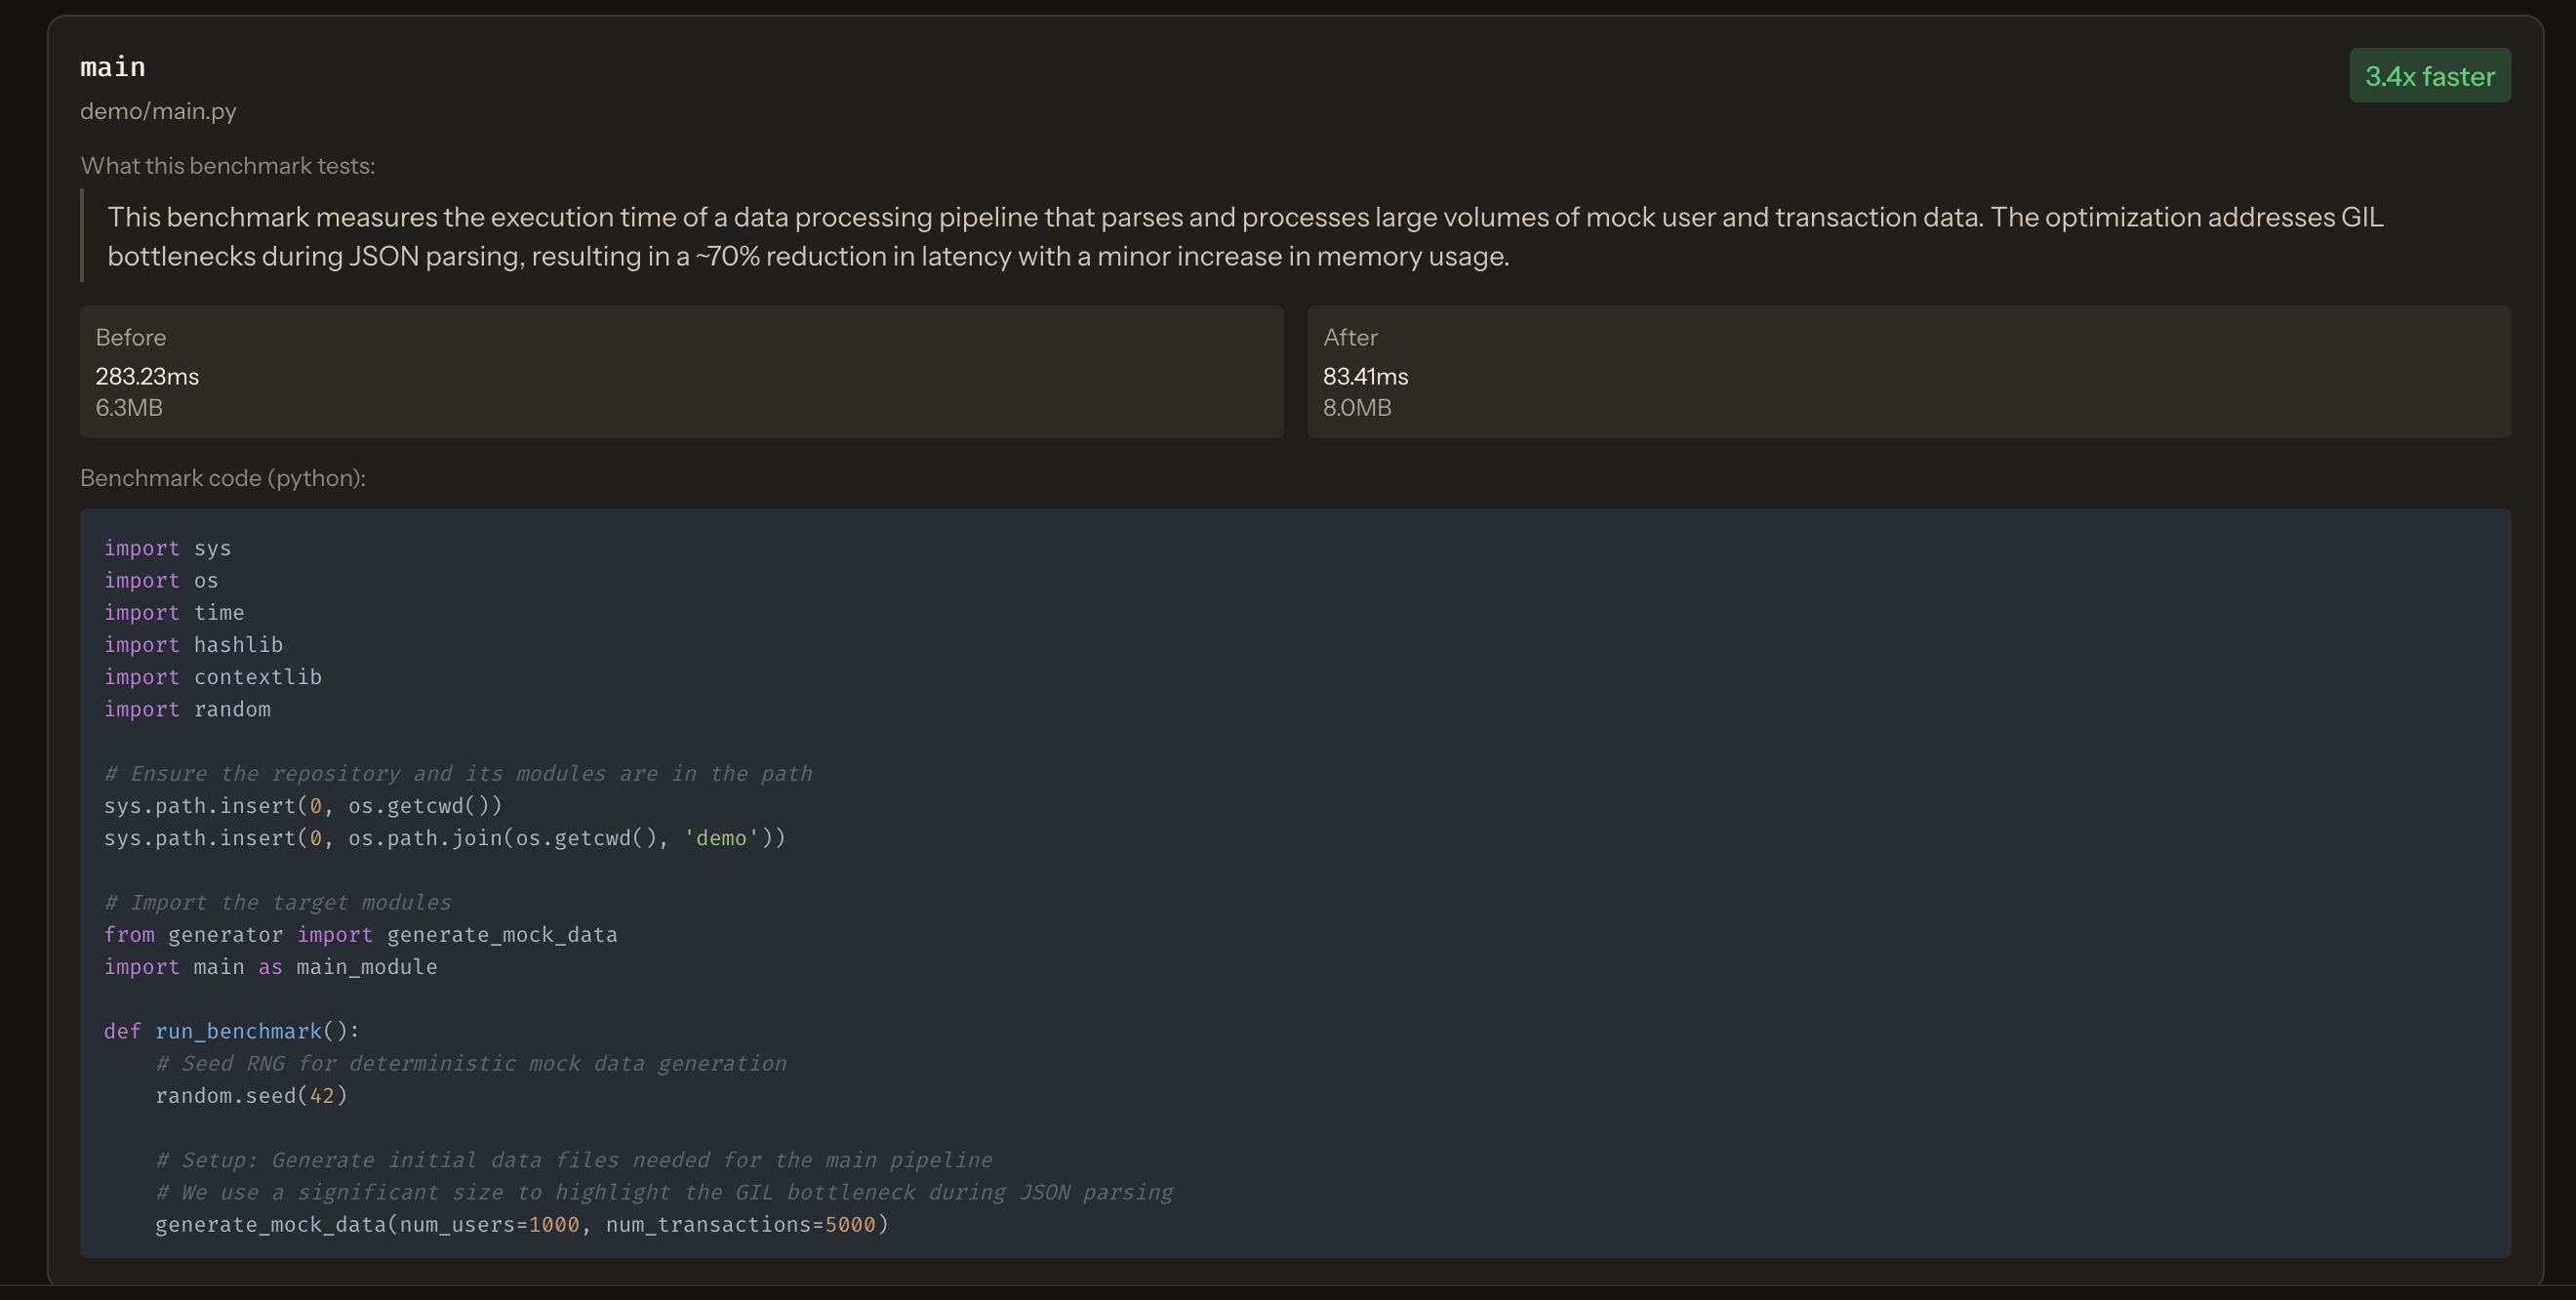Click the 83.41ms after timing value
The image size is (2576, 1300).
point(1365,377)
